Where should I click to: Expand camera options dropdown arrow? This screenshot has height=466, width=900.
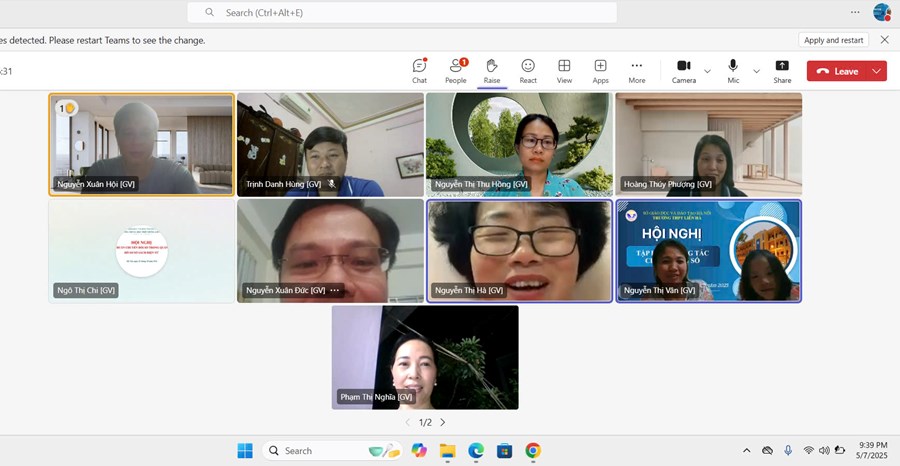coord(707,71)
